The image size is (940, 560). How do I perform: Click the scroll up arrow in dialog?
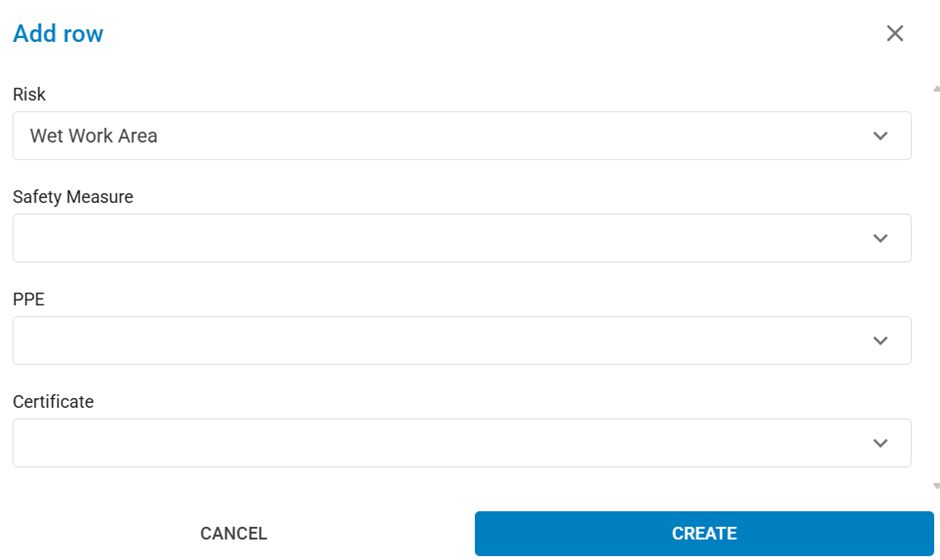coord(936,89)
